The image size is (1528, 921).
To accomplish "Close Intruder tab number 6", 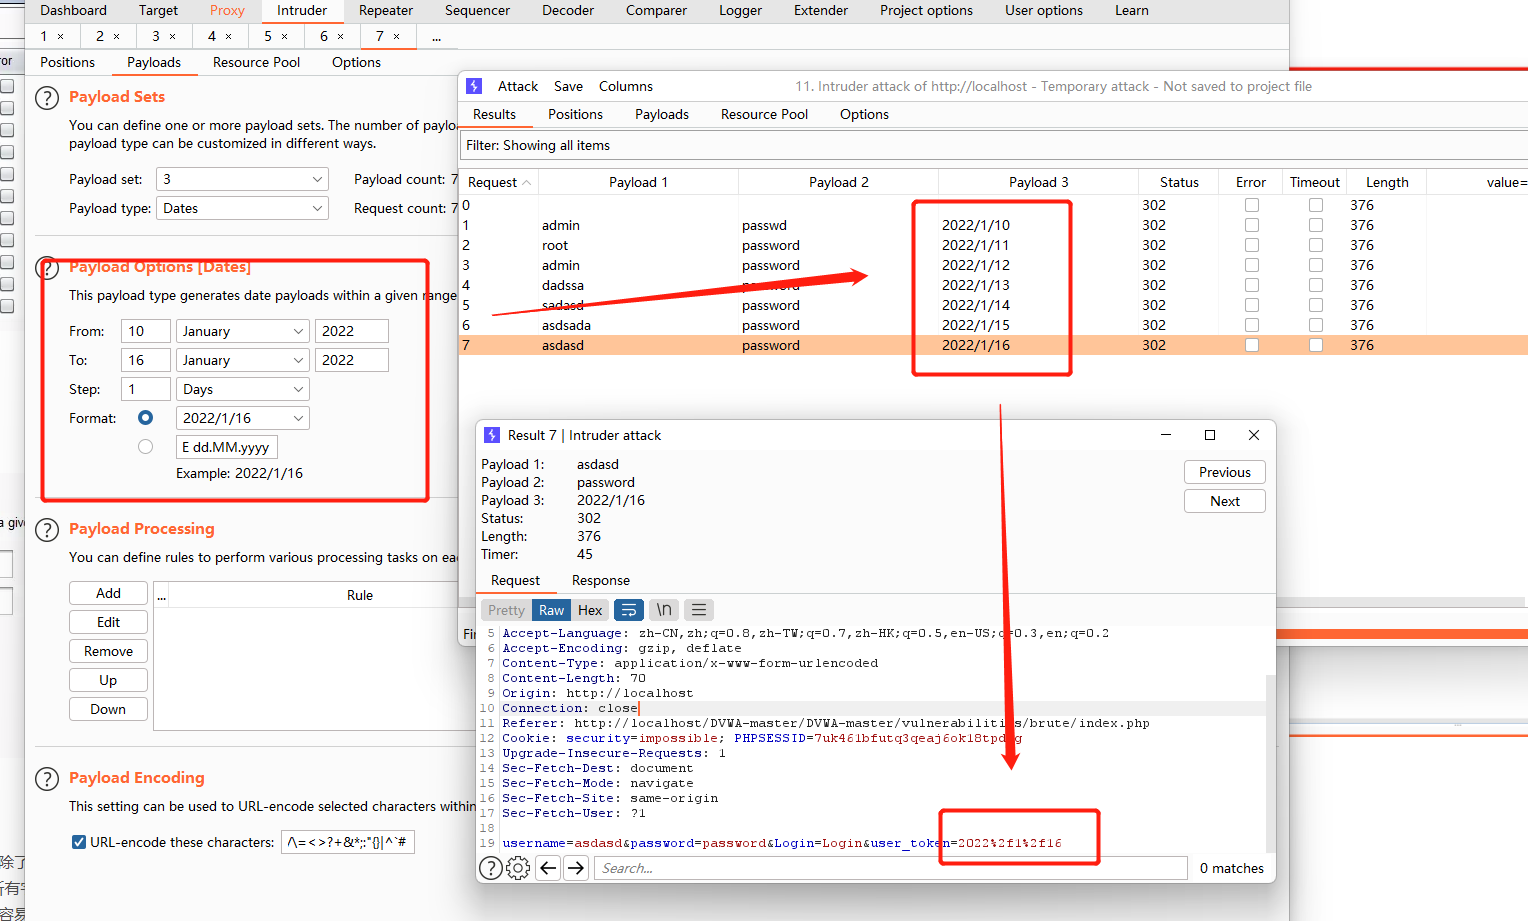I will (x=340, y=37).
